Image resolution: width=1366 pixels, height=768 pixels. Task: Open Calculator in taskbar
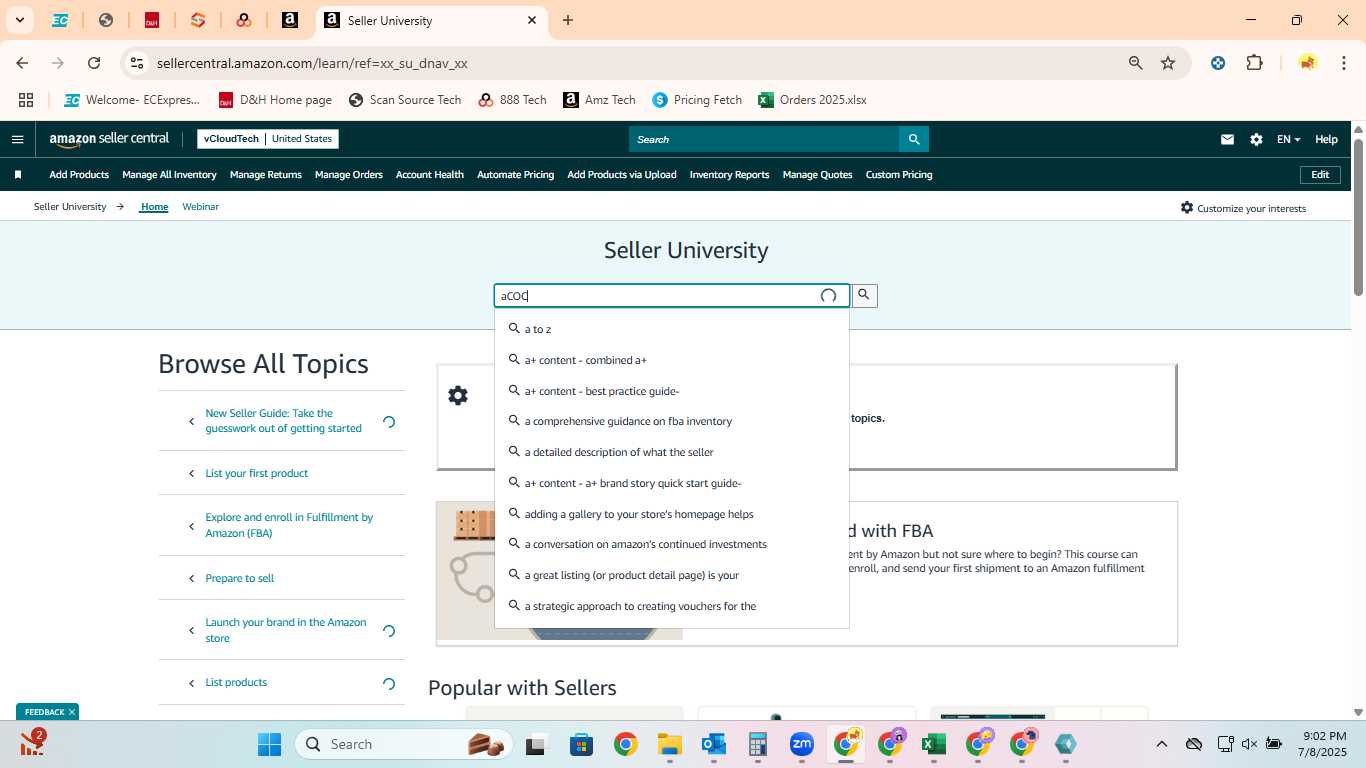tap(758, 744)
